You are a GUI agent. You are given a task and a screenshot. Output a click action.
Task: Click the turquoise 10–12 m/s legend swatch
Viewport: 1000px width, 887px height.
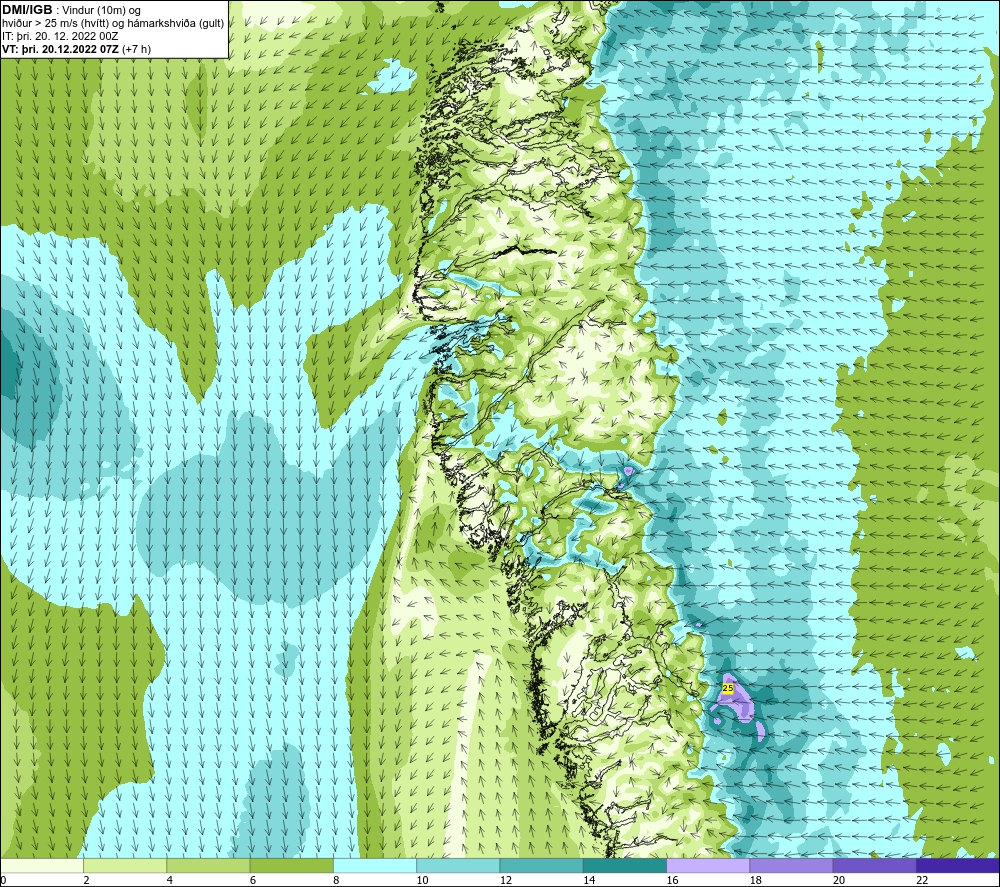[x=458, y=865]
